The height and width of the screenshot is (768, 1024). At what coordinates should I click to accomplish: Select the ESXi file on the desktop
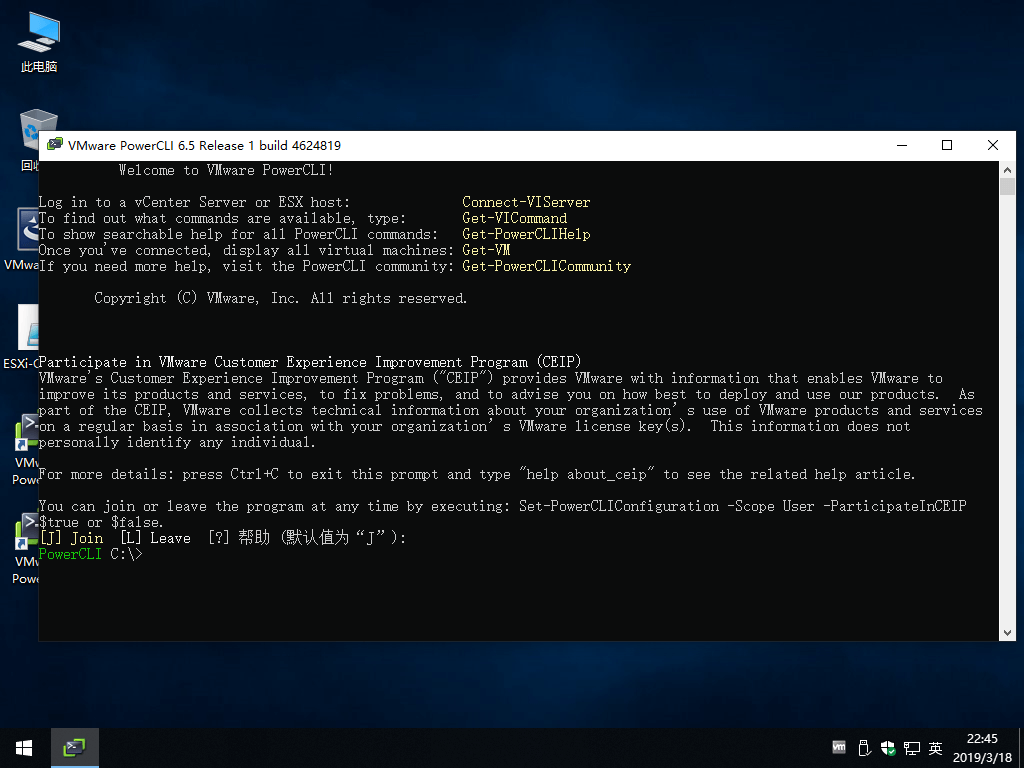[x=27, y=330]
